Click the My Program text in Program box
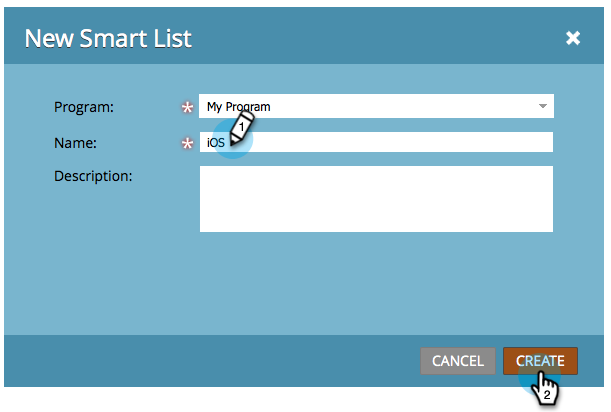The height and width of the screenshot is (412, 611). [x=238, y=106]
